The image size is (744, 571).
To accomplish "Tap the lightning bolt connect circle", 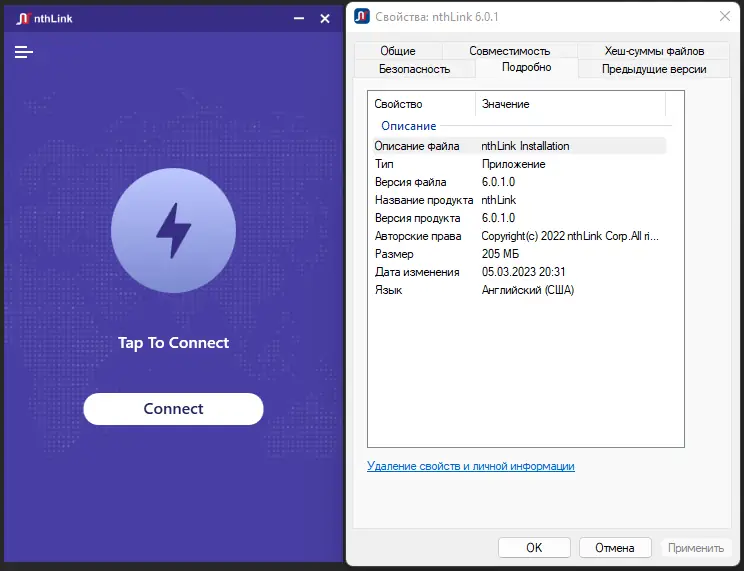I will coord(173,230).
